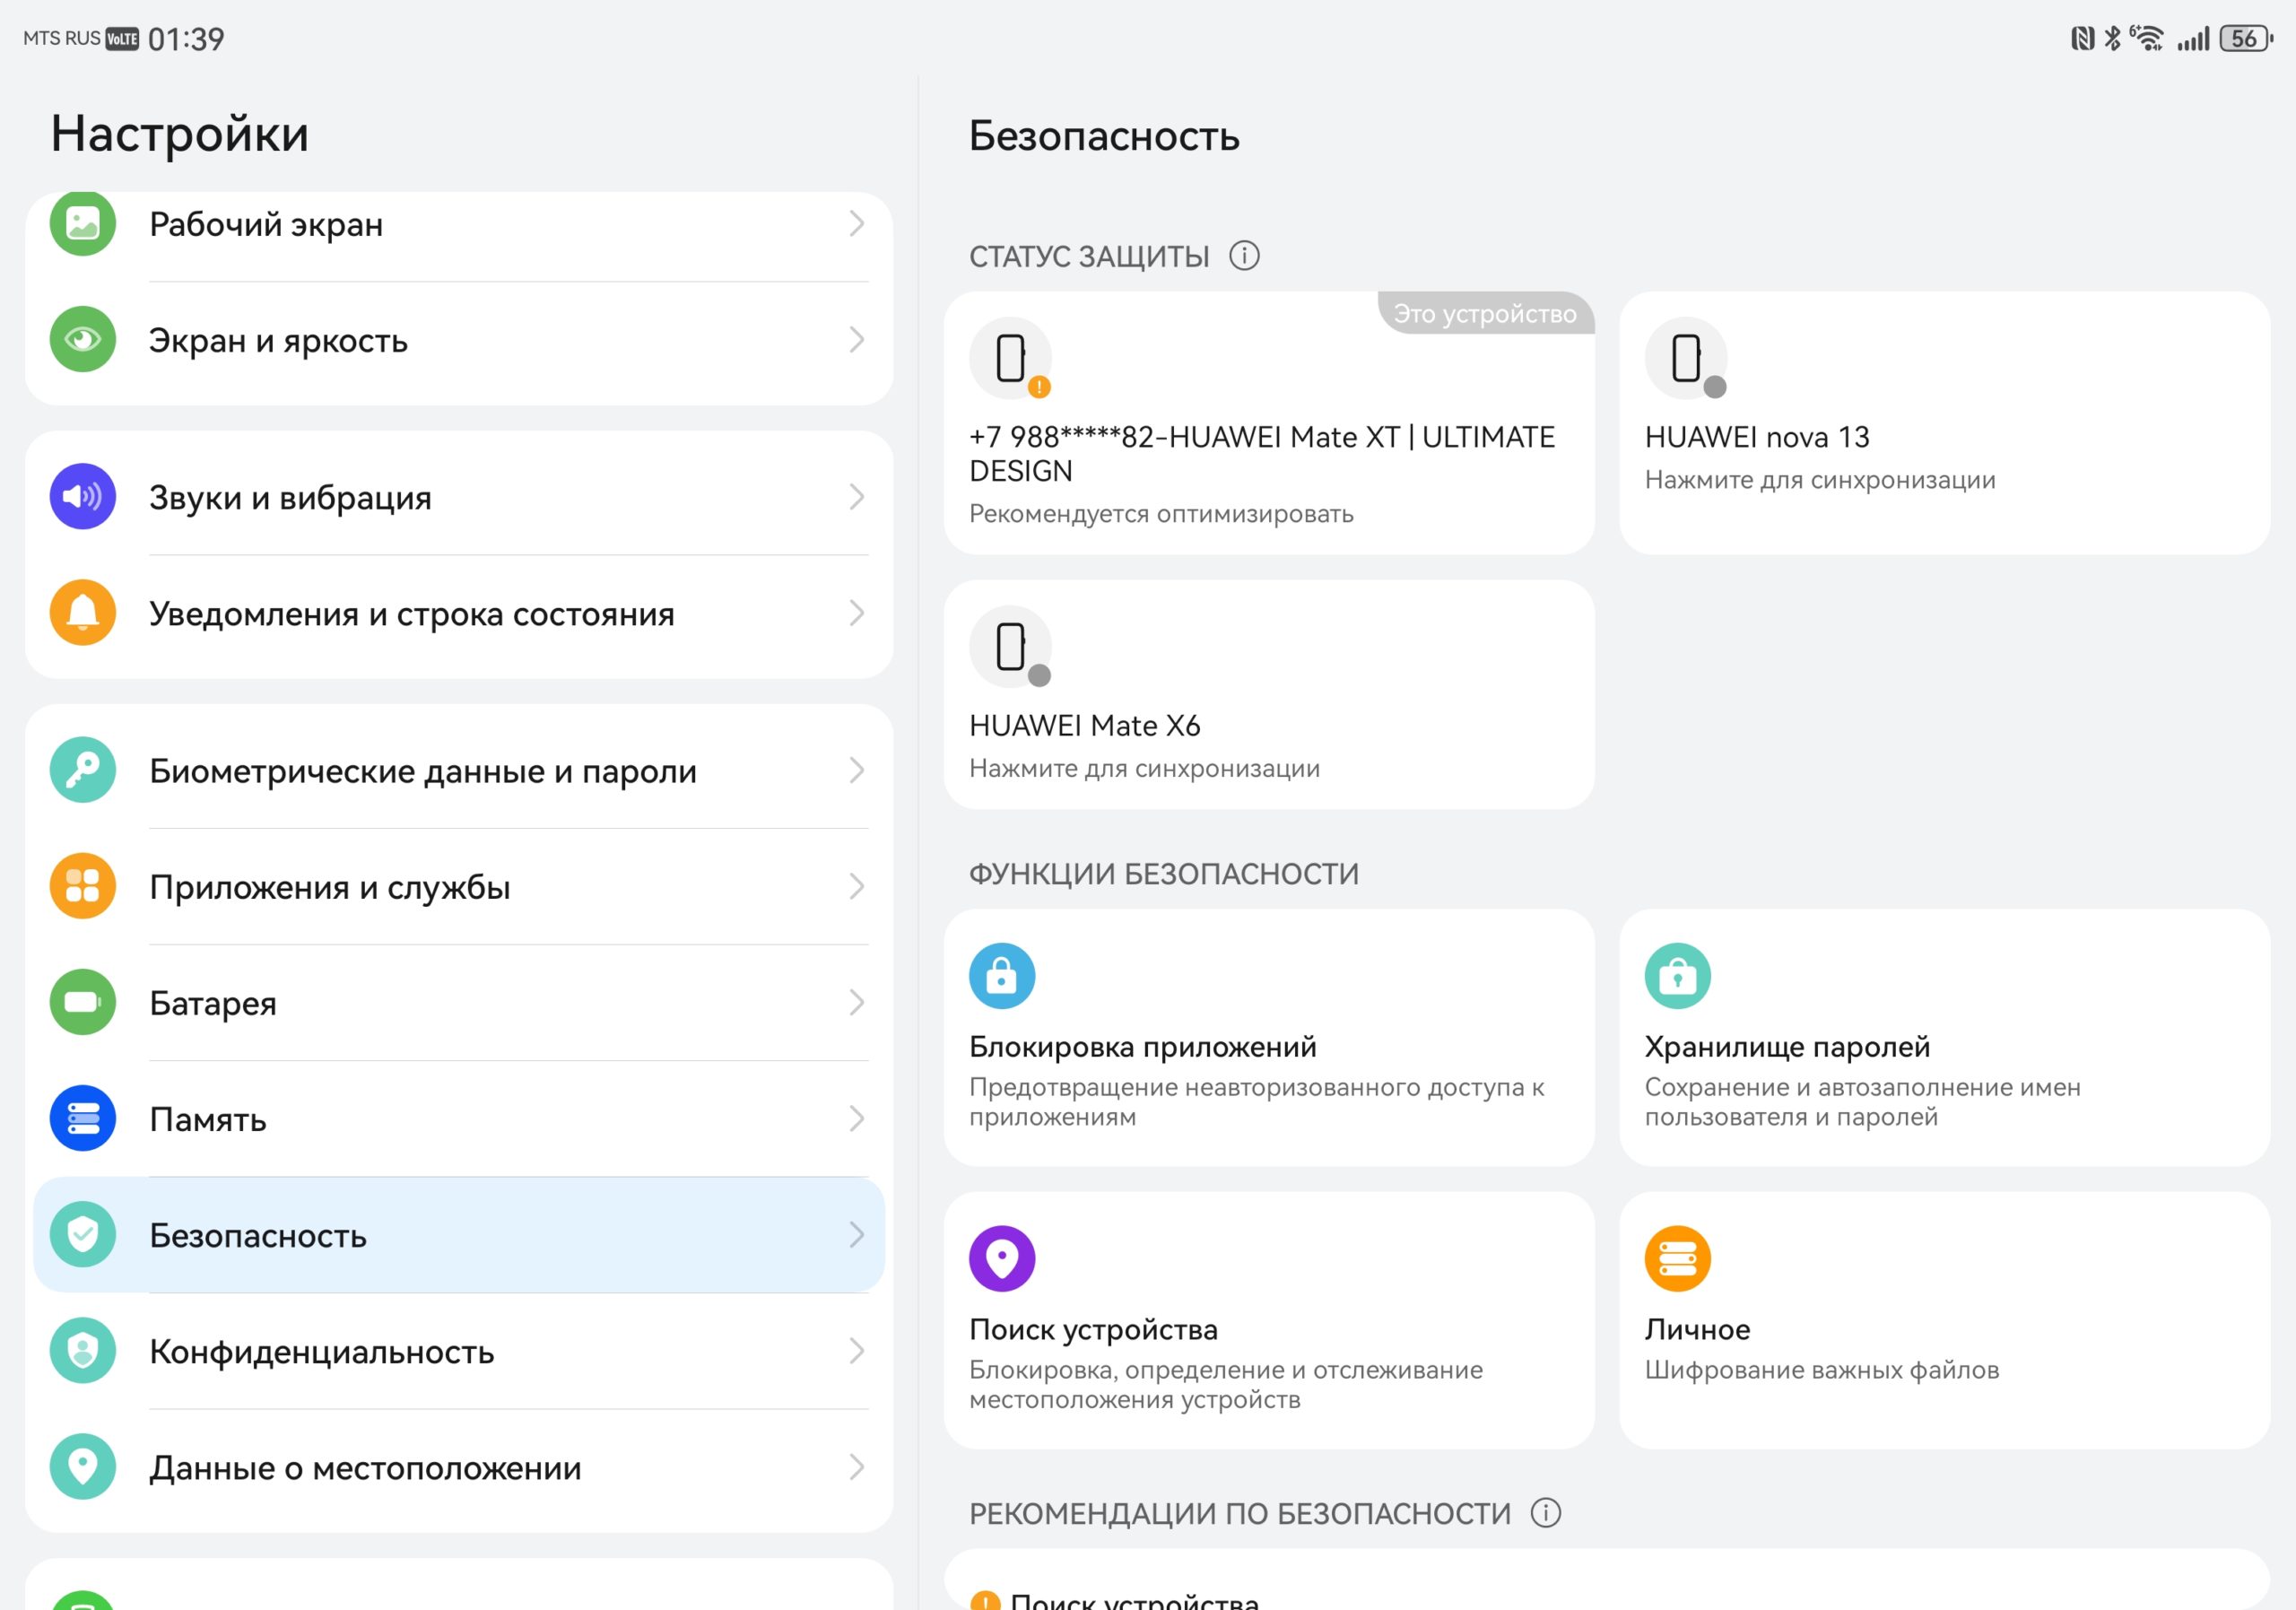Go to Батарея settings

pos(459,1002)
